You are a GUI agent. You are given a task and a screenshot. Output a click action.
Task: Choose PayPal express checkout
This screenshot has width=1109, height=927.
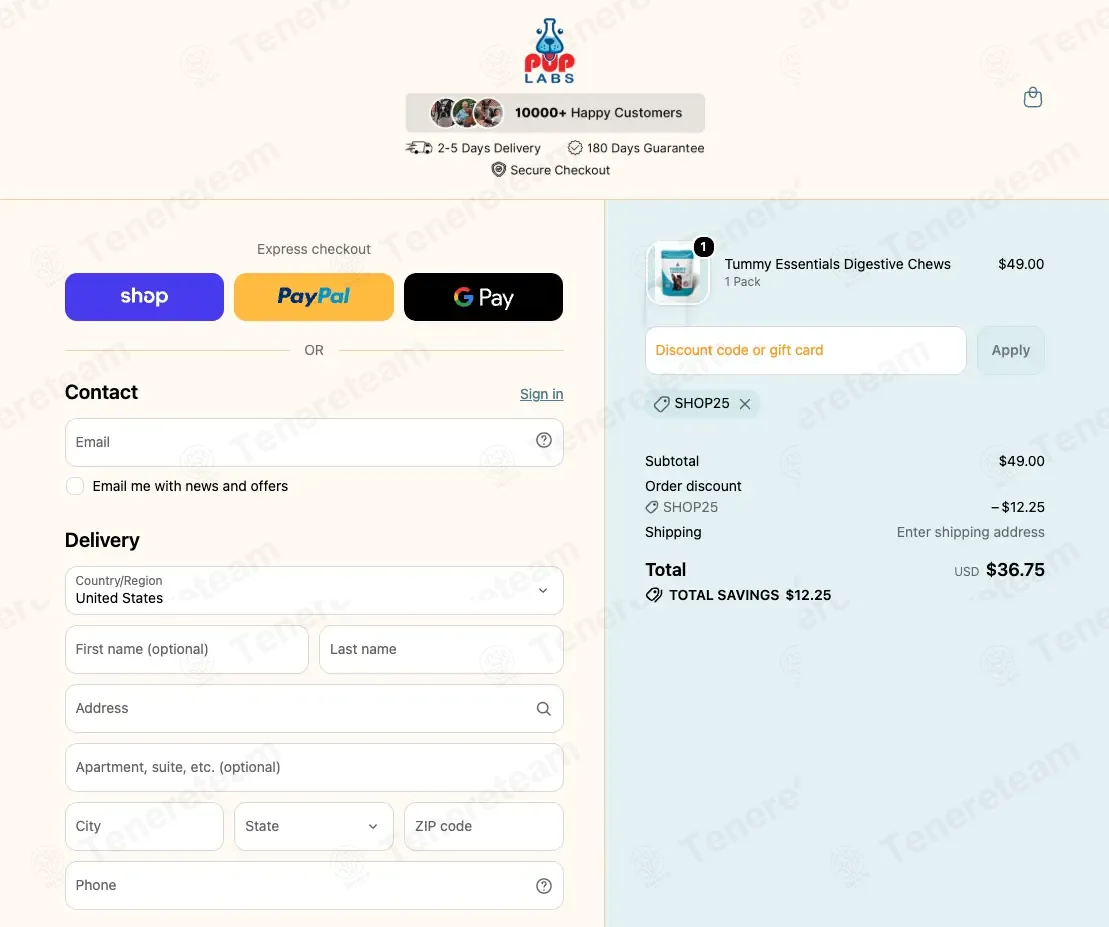coord(313,297)
